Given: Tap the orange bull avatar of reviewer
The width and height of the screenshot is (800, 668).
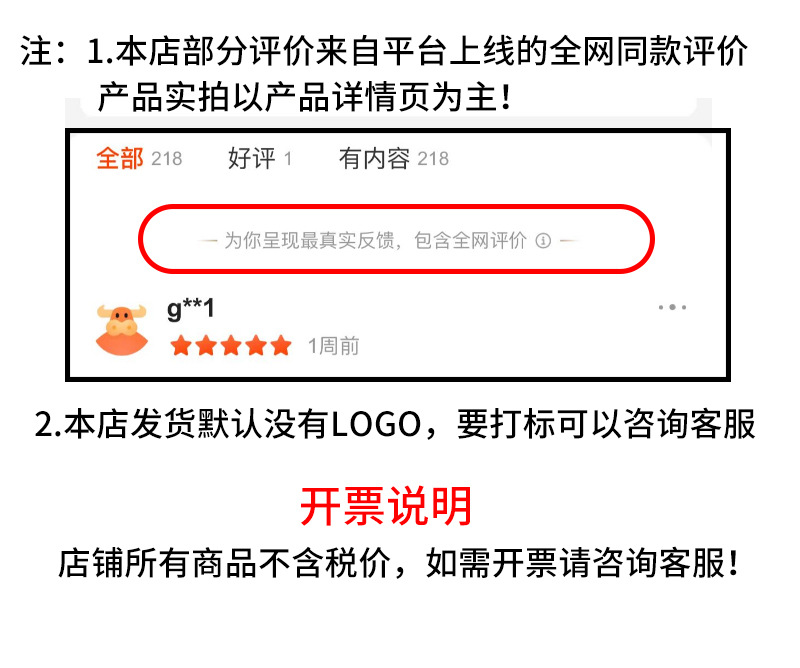Looking at the screenshot, I should pyautogui.click(x=122, y=329).
